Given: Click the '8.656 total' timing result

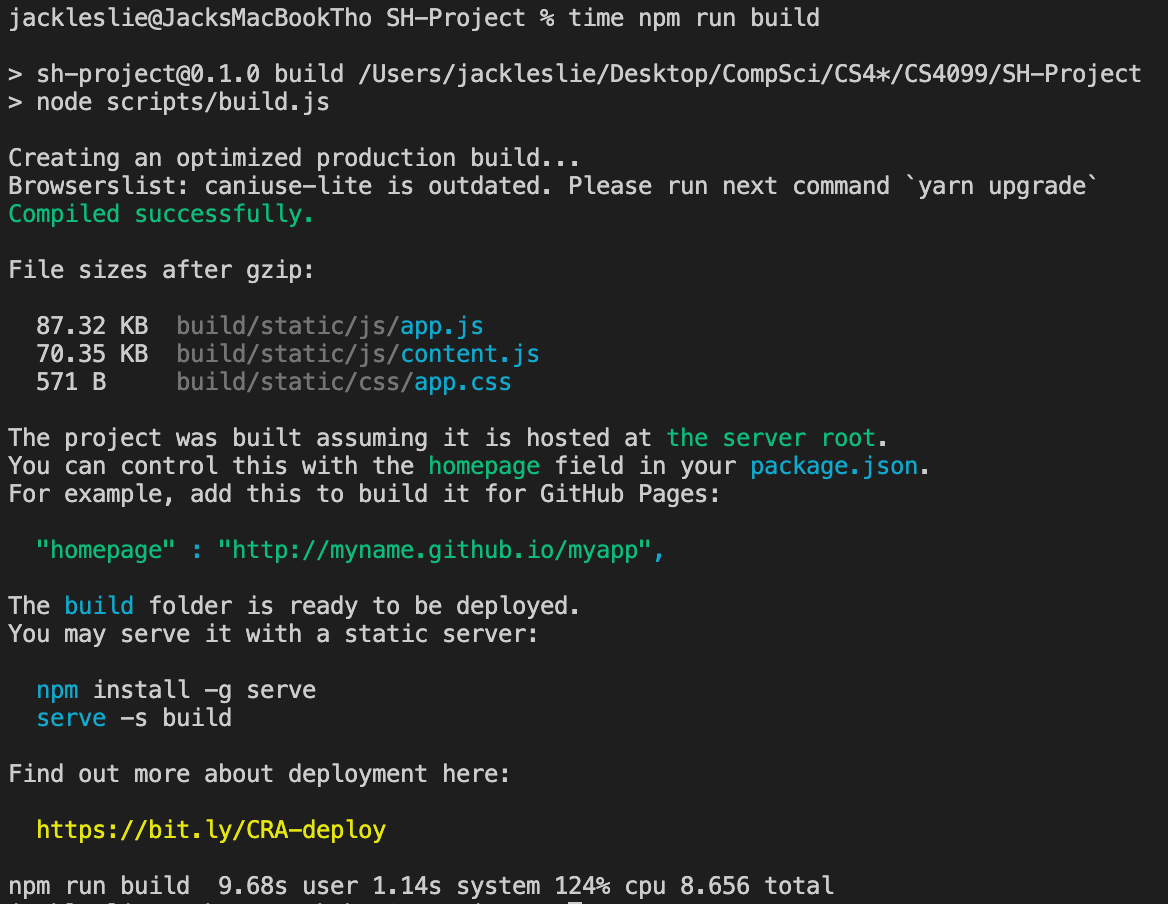Looking at the screenshot, I should (x=757, y=885).
